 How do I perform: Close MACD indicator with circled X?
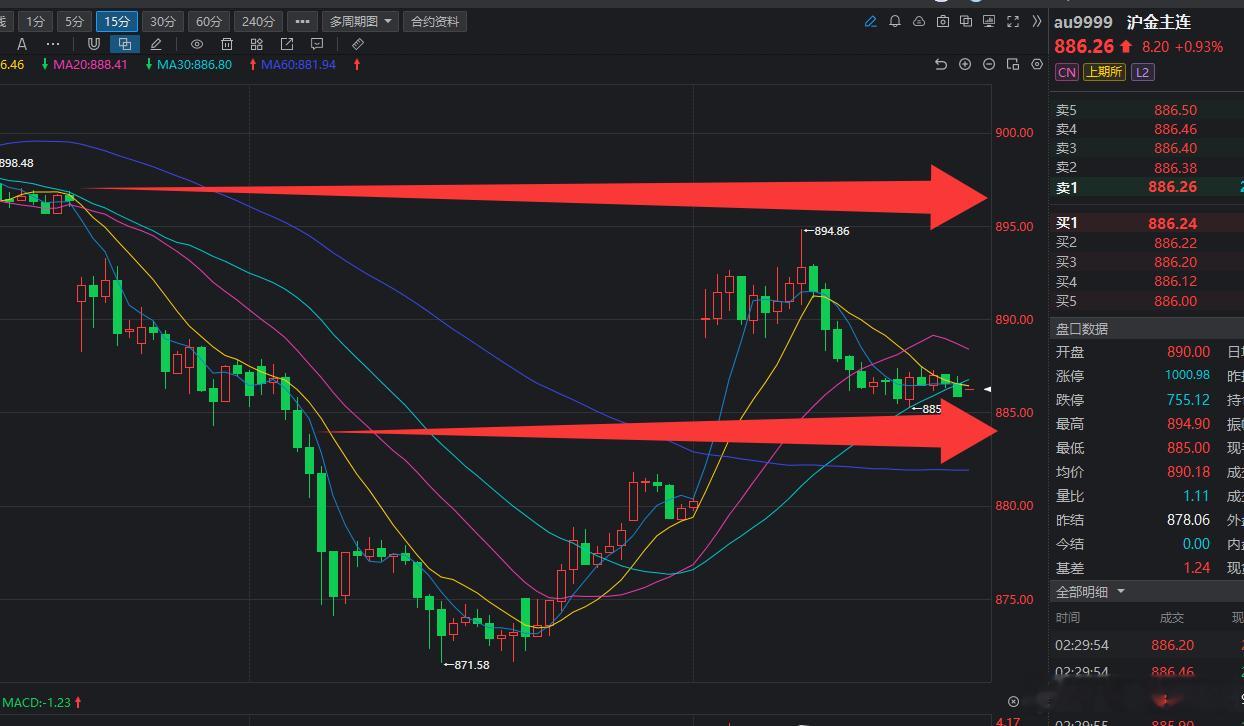click(x=1013, y=702)
